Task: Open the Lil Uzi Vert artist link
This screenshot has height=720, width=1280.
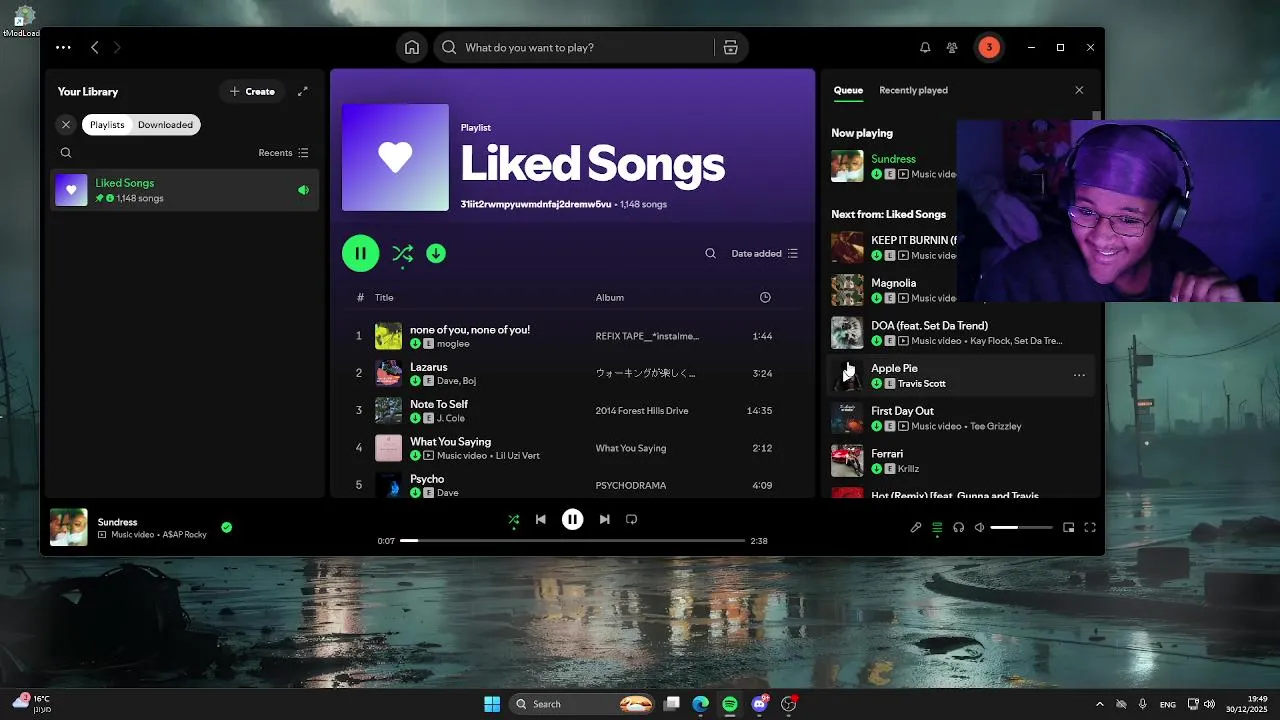Action: pyautogui.click(x=517, y=456)
